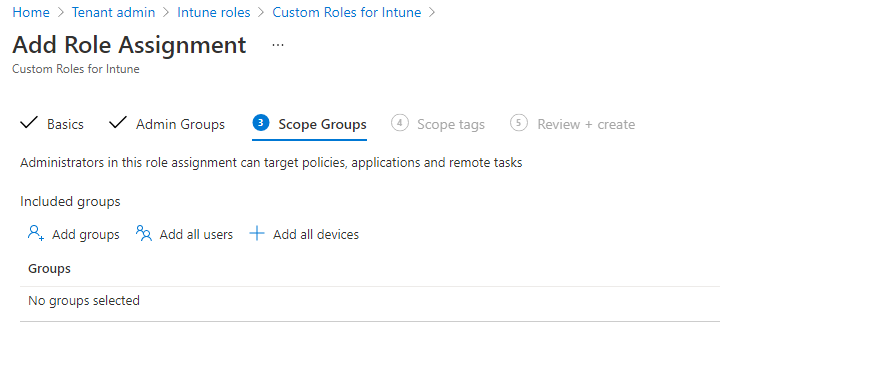Go to the Admin Groups tab
Viewport: 870px width, 385px height.
coord(180,124)
